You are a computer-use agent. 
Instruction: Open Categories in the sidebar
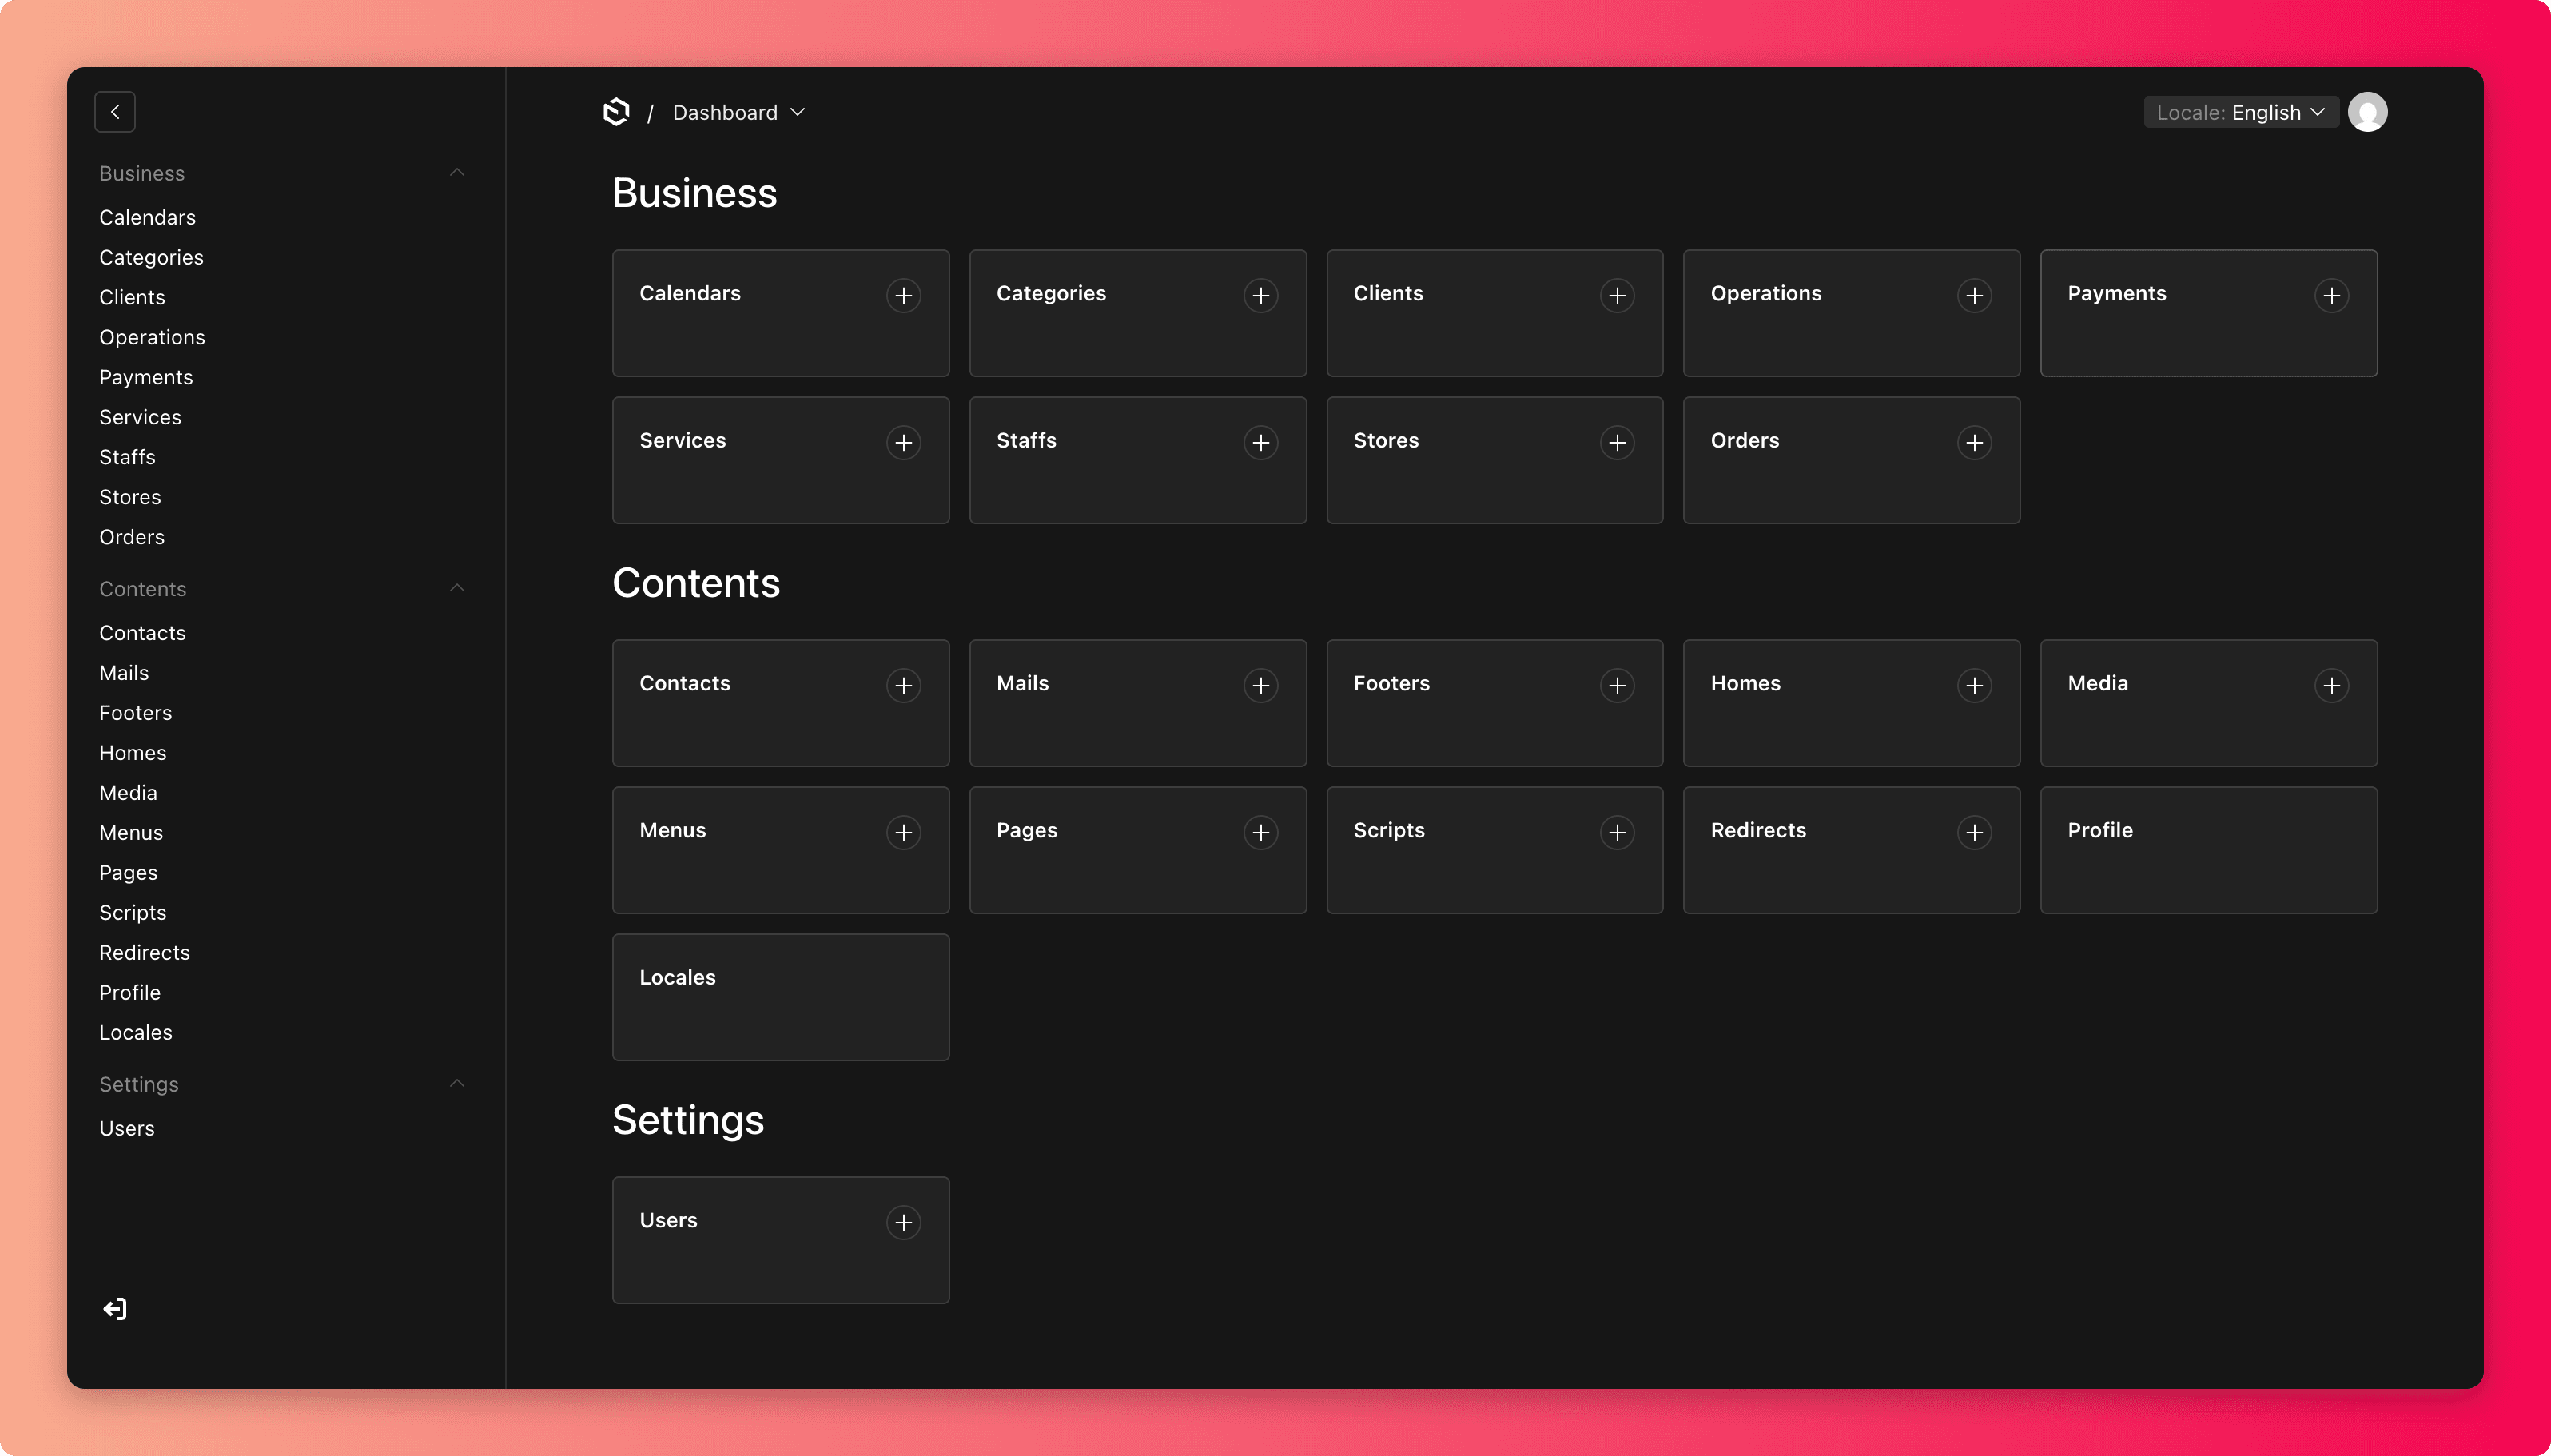click(151, 257)
